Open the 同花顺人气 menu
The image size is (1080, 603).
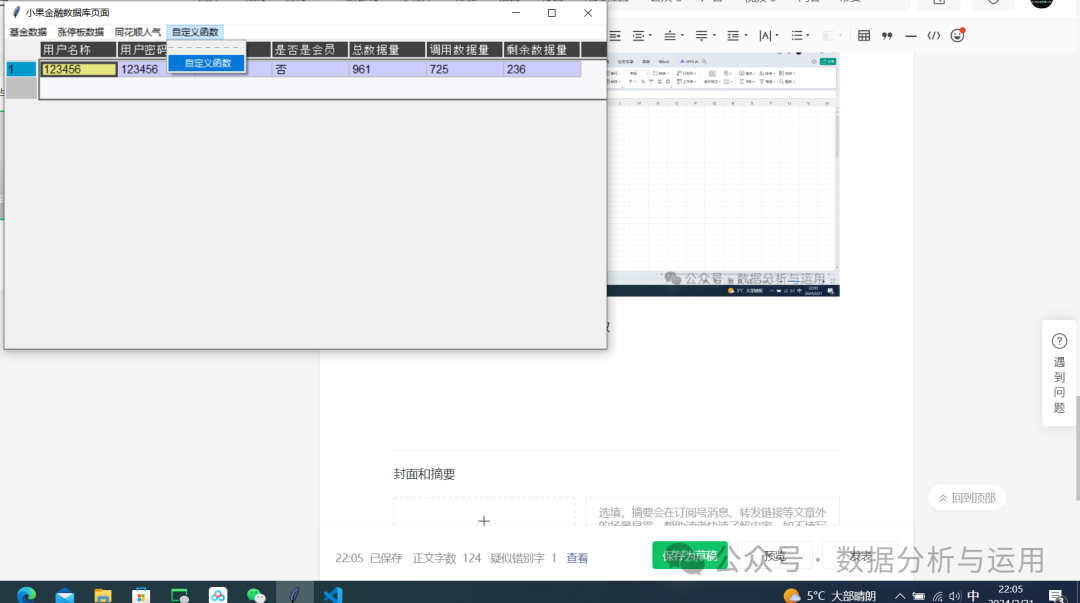point(138,32)
